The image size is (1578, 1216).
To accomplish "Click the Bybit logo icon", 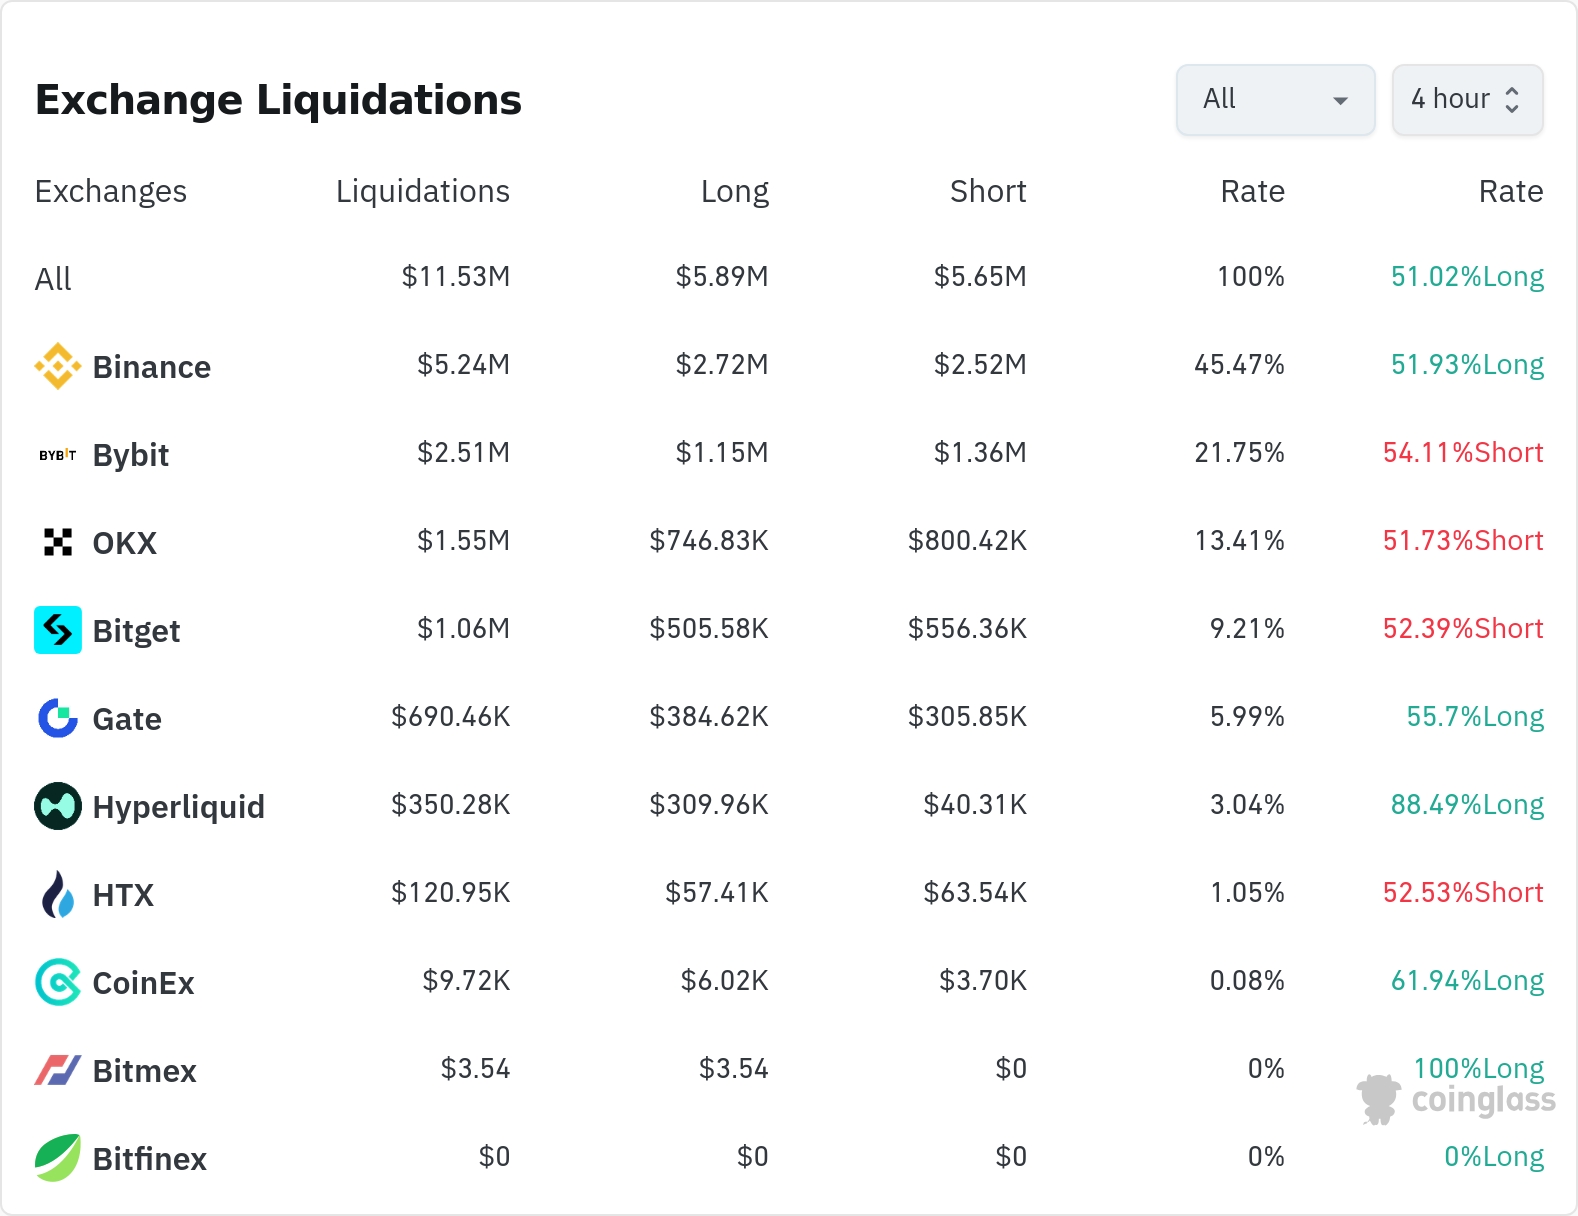I will (57, 455).
